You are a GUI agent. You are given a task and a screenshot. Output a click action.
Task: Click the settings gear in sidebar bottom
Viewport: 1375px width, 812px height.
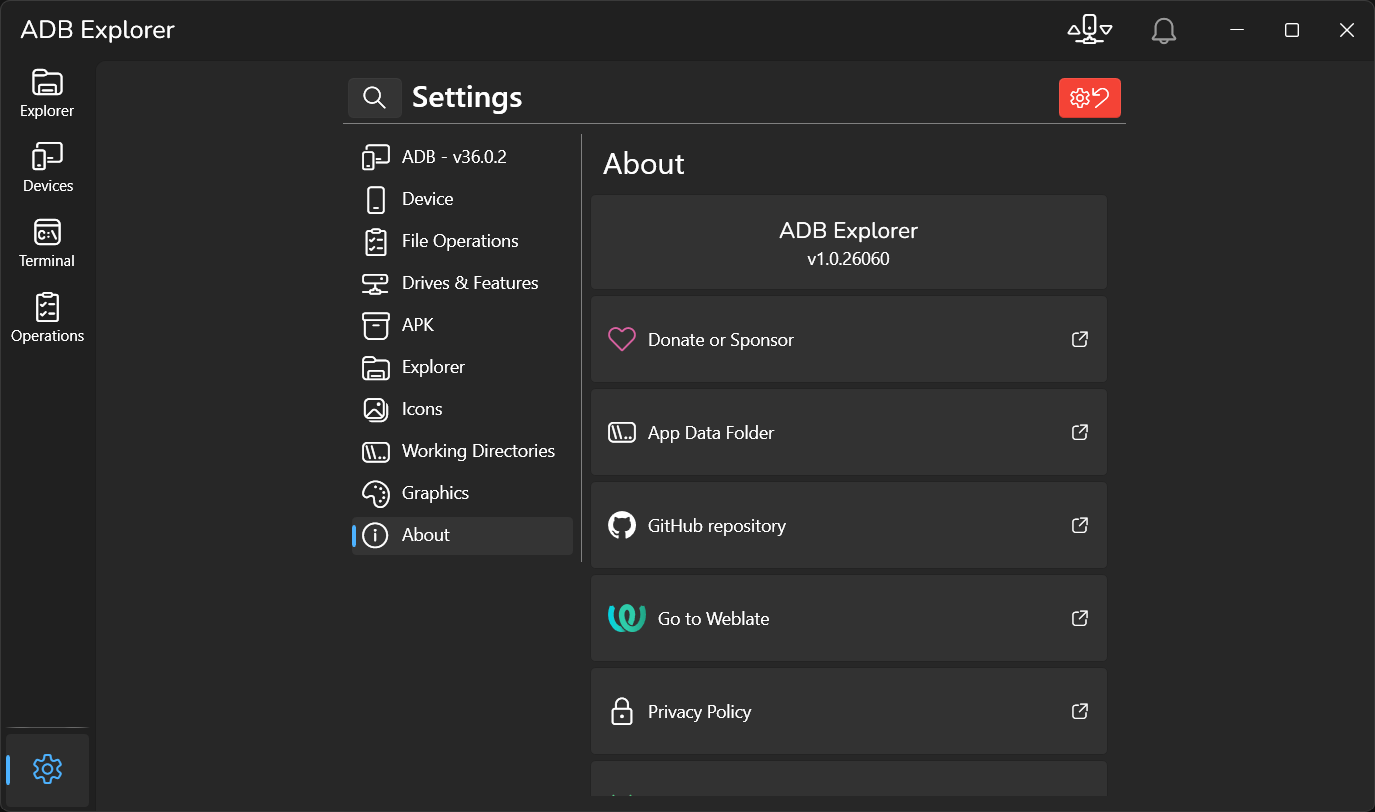click(x=47, y=770)
